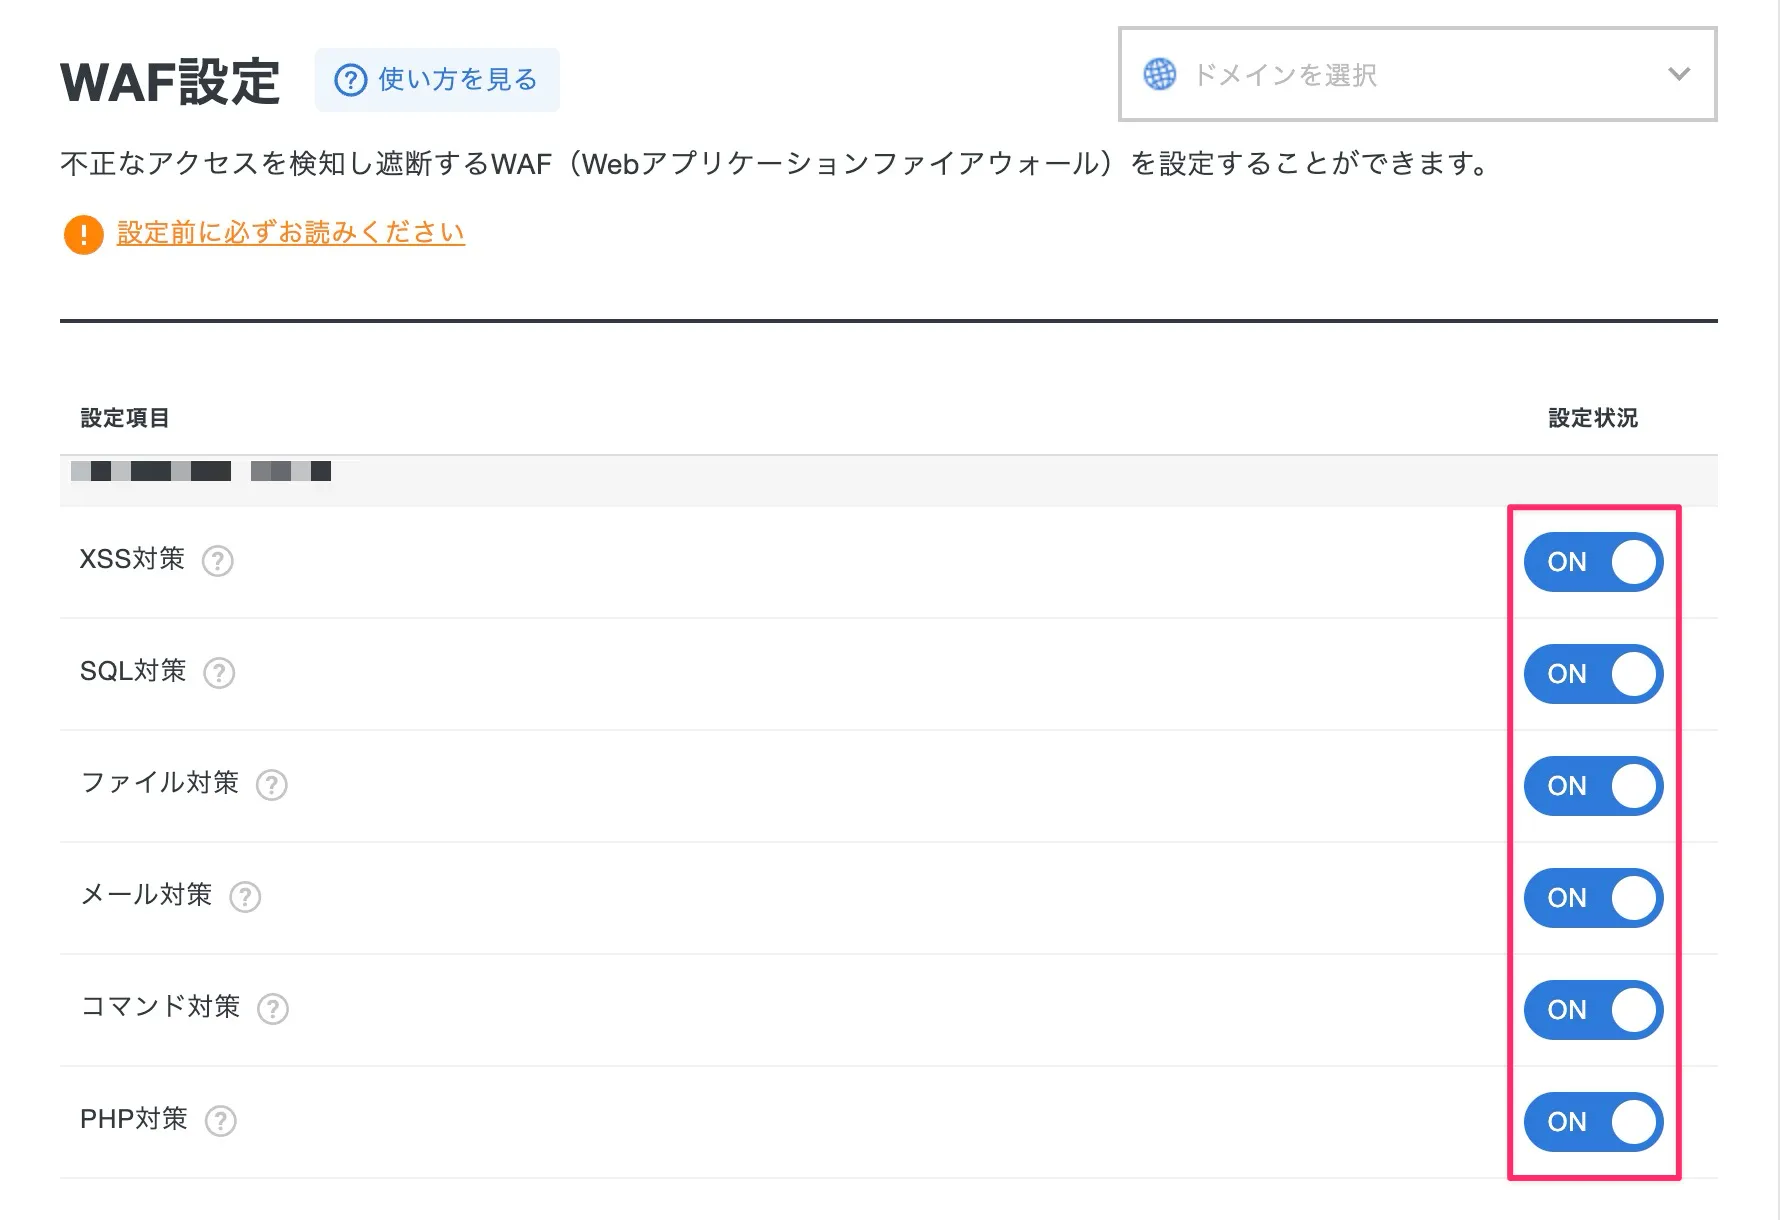Click the 使い方を見る button
Screen dimensions: 1780x1220
pos(437,80)
